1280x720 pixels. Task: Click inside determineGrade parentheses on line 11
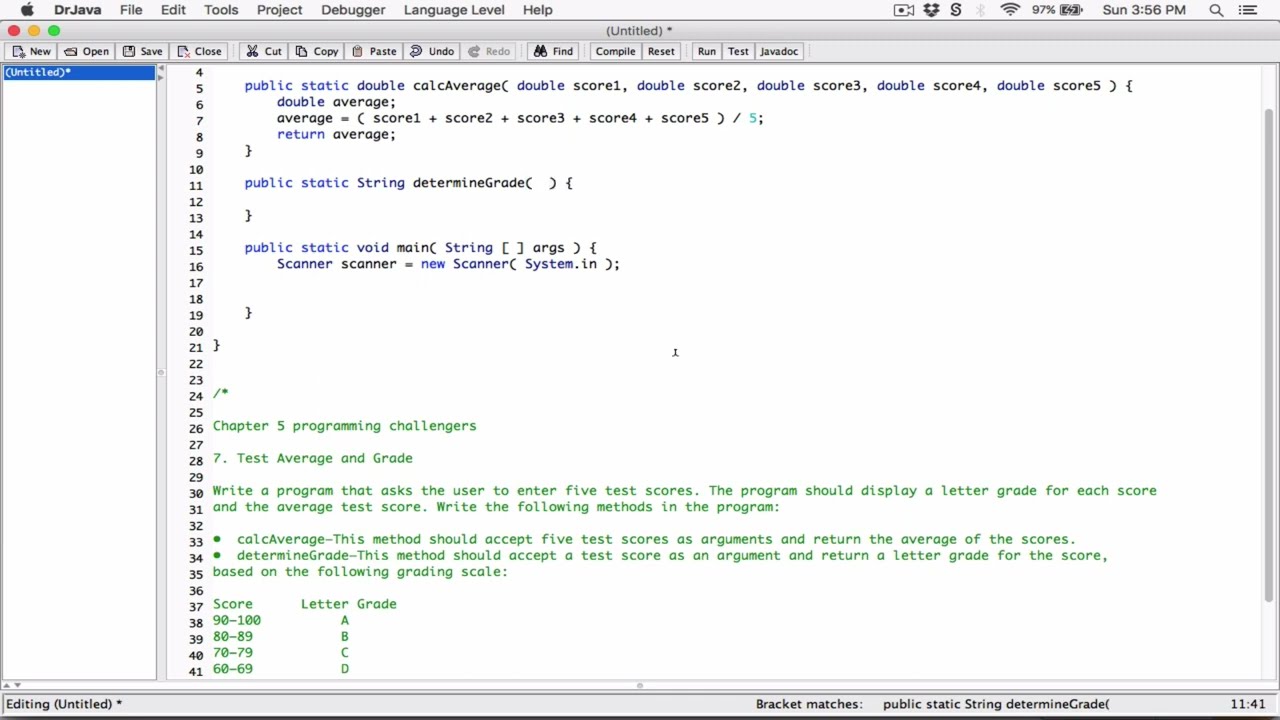541,183
